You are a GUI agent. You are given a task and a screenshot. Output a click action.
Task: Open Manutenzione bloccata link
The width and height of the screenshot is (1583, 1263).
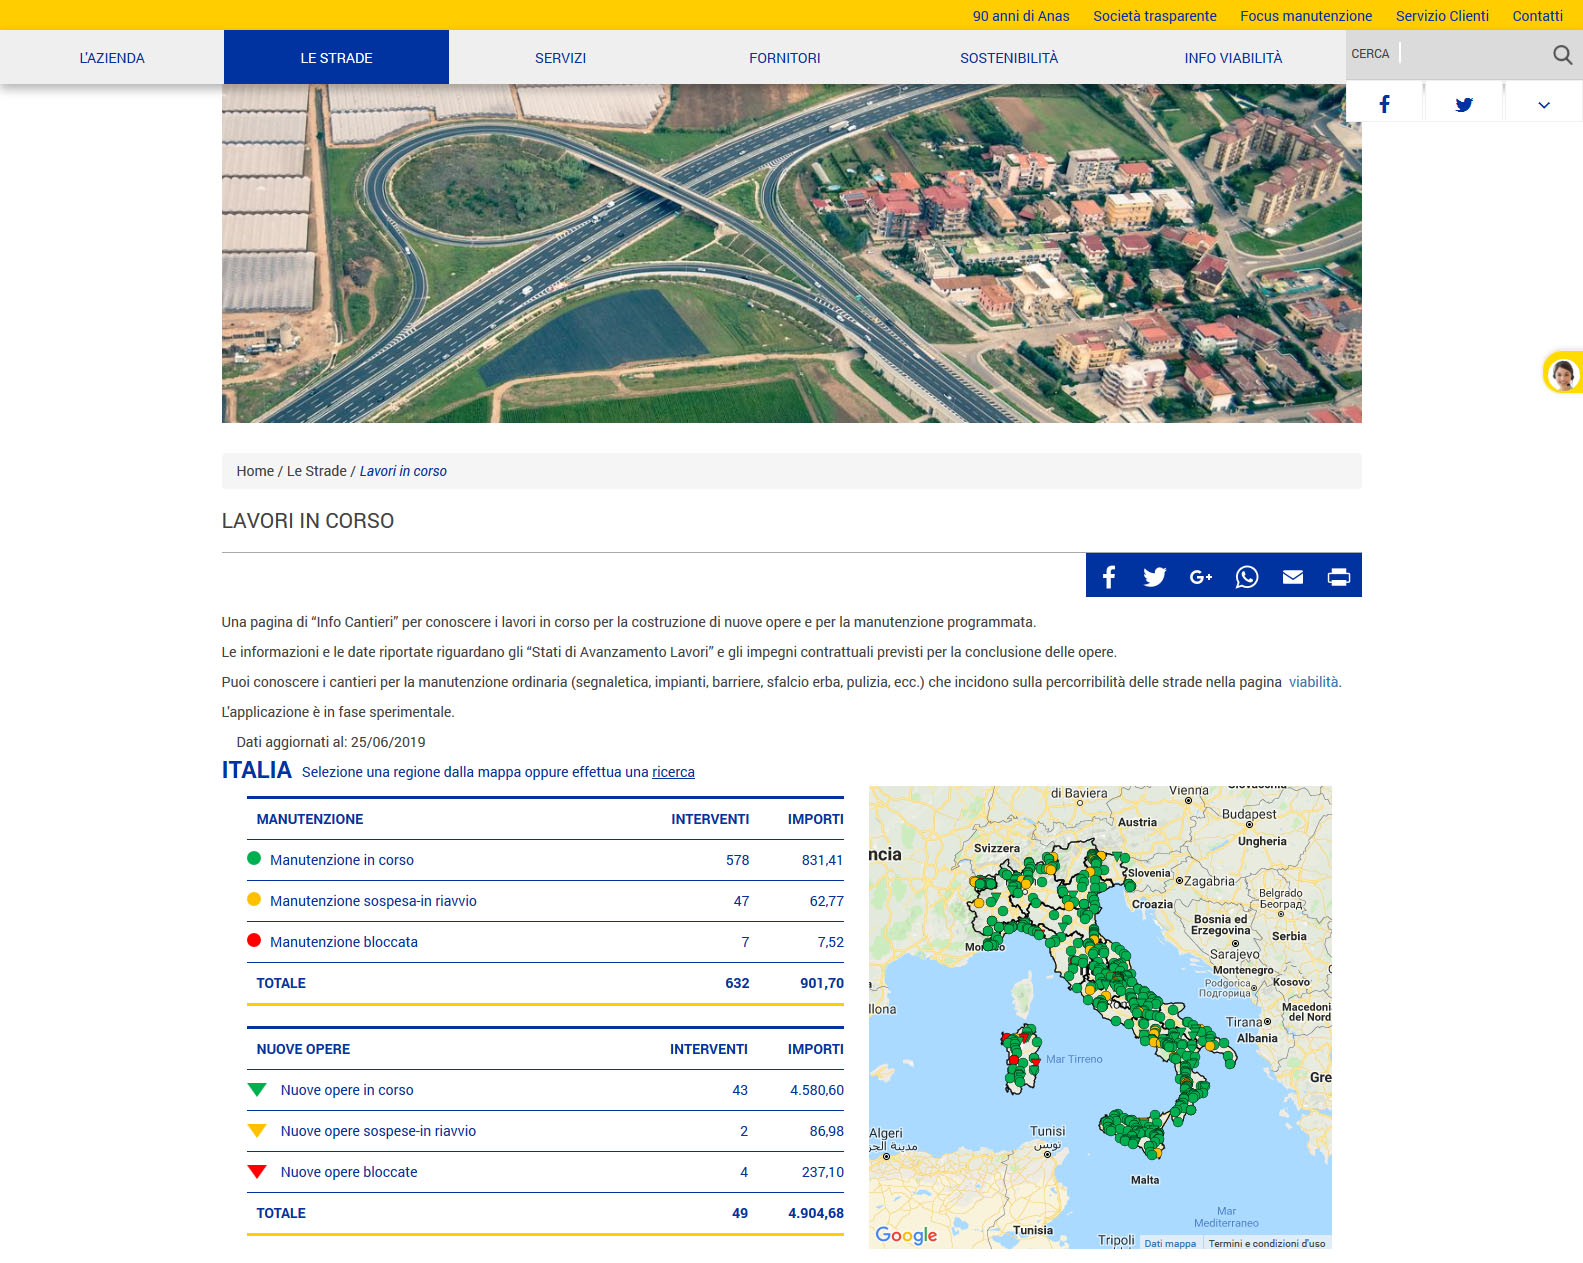(344, 942)
